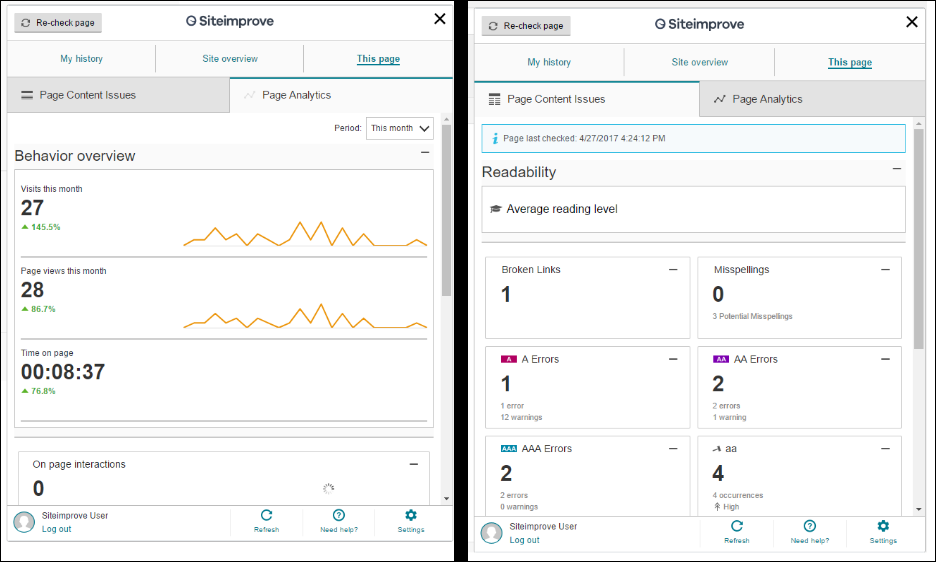
Task: Close the right Siteimprove panel
Action: [x=912, y=22]
